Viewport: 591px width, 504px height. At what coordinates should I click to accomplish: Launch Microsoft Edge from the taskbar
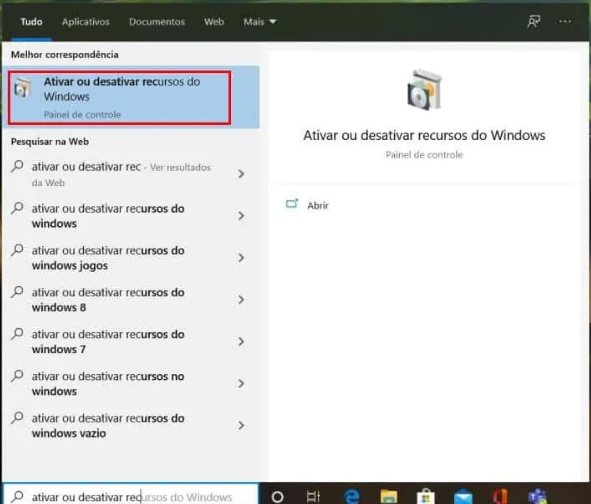[352, 496]
